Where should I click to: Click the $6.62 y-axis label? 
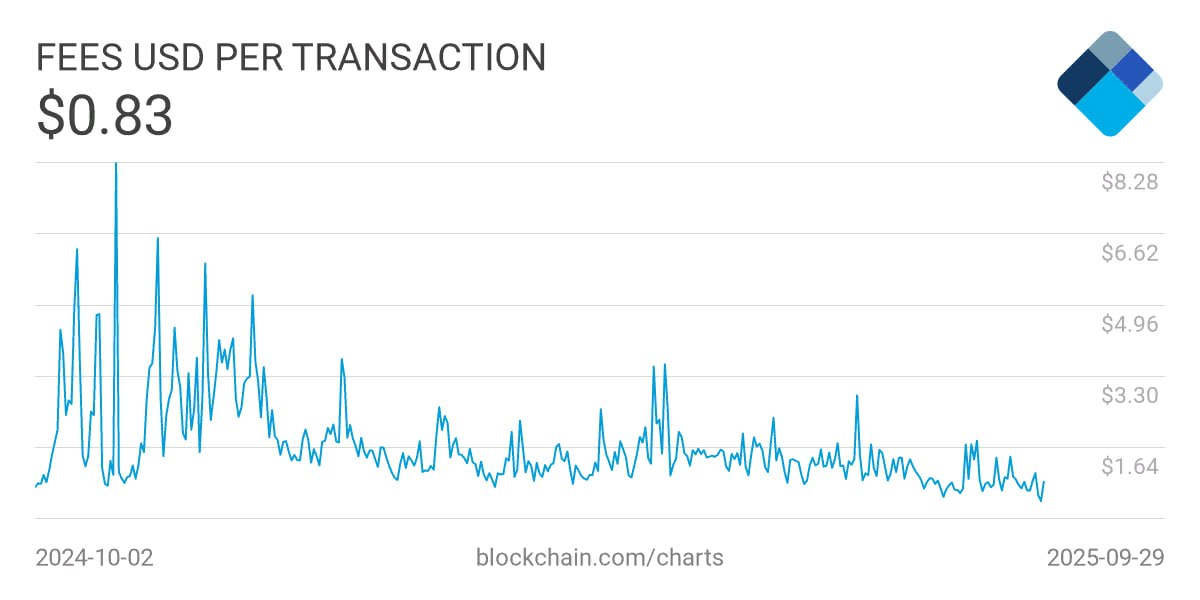tap(1129, 253)
